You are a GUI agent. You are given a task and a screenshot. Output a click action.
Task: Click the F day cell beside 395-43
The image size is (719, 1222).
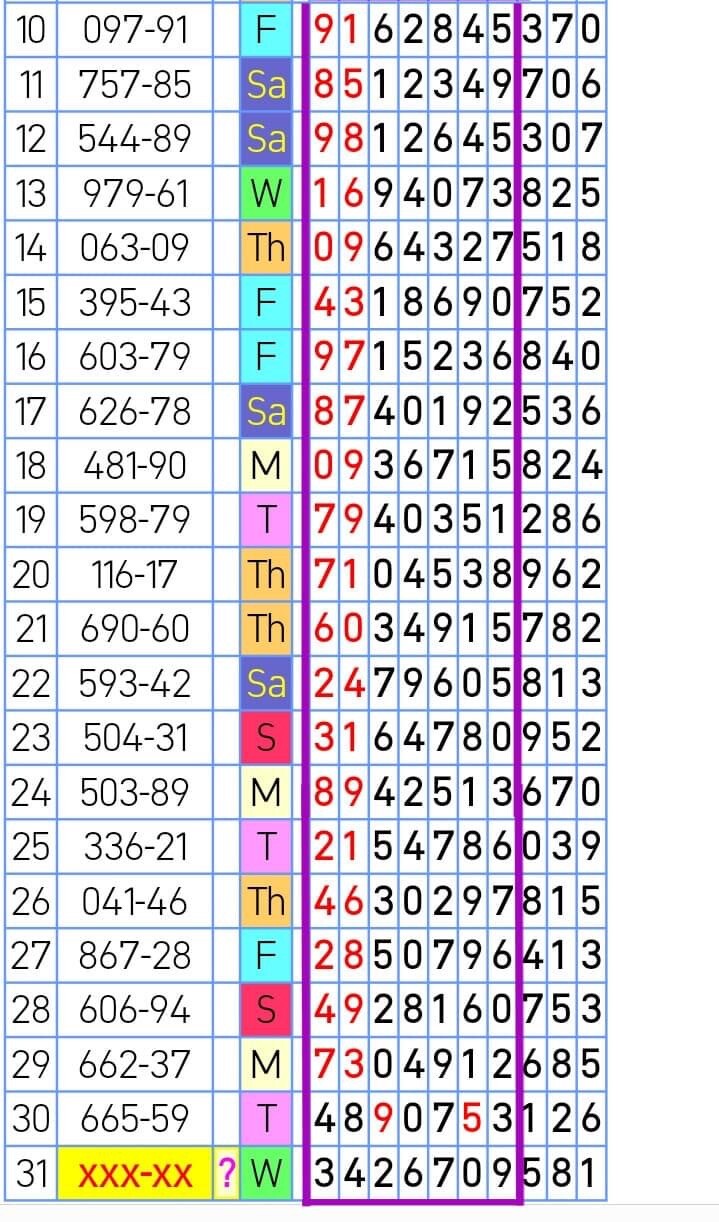click(266, 302)
